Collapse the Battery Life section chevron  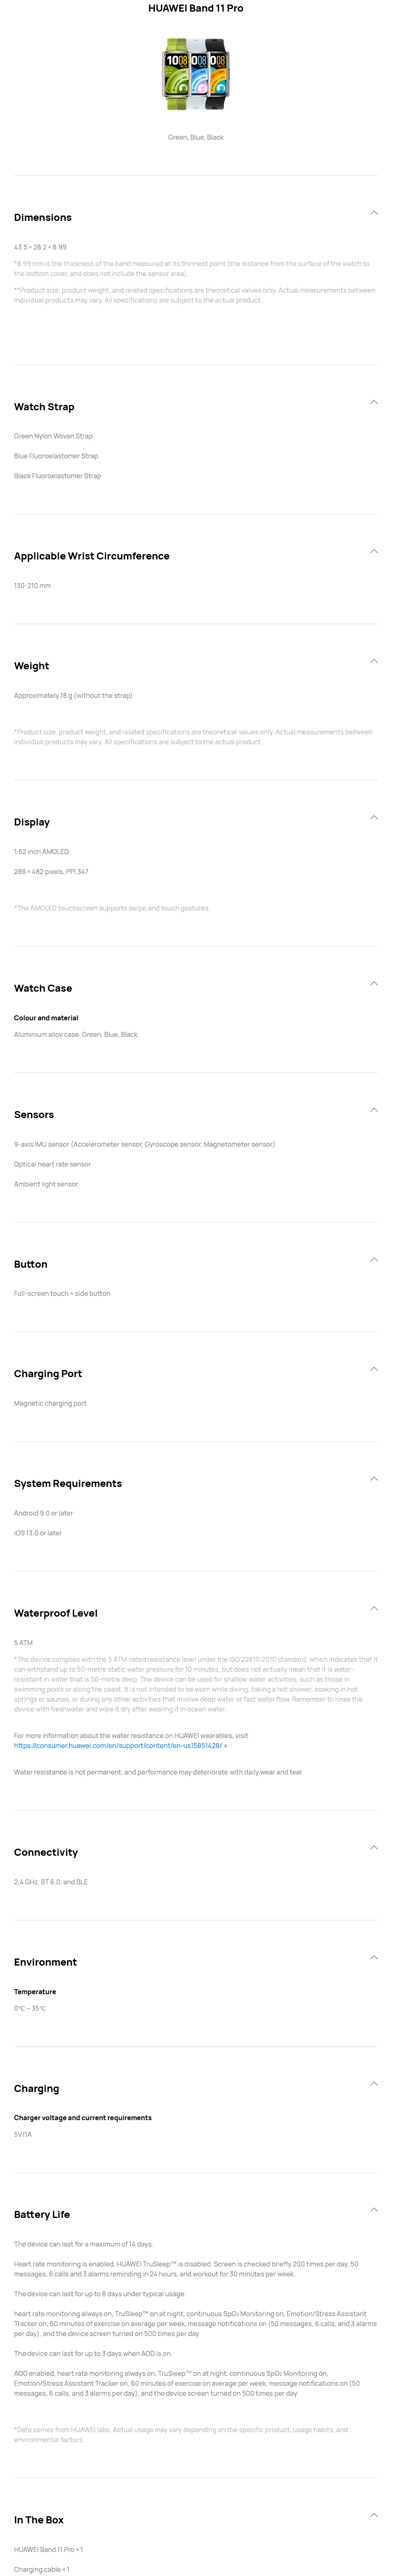pos(373,2209)
